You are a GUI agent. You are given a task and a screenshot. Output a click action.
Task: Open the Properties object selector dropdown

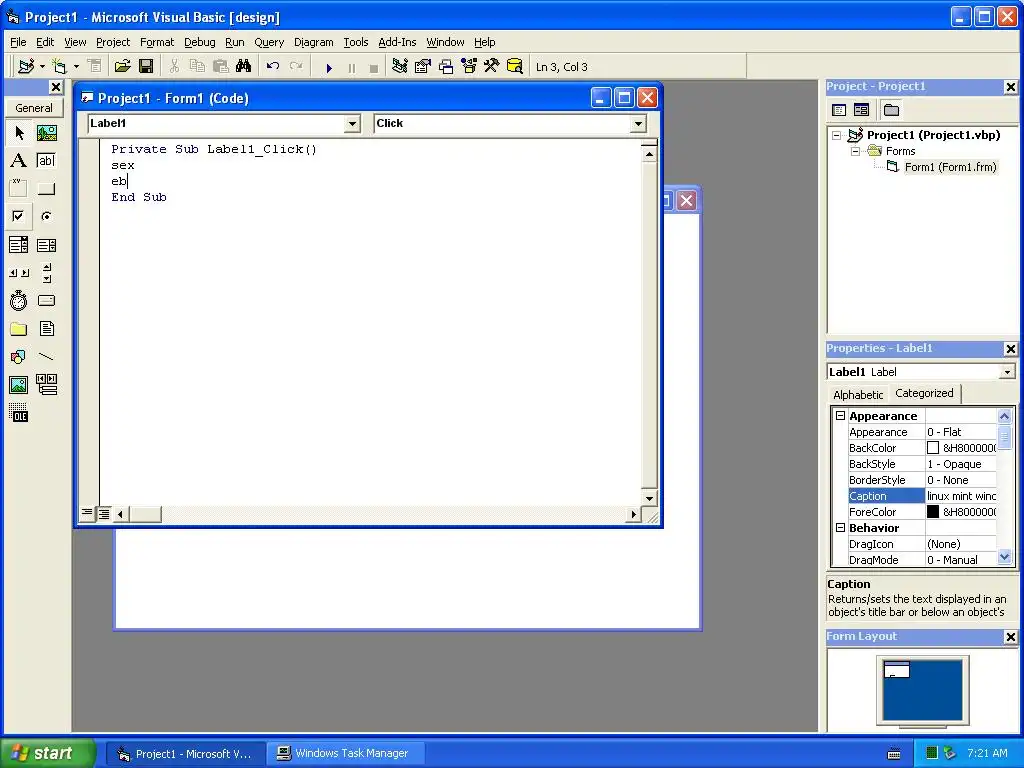pos(1007,372)
